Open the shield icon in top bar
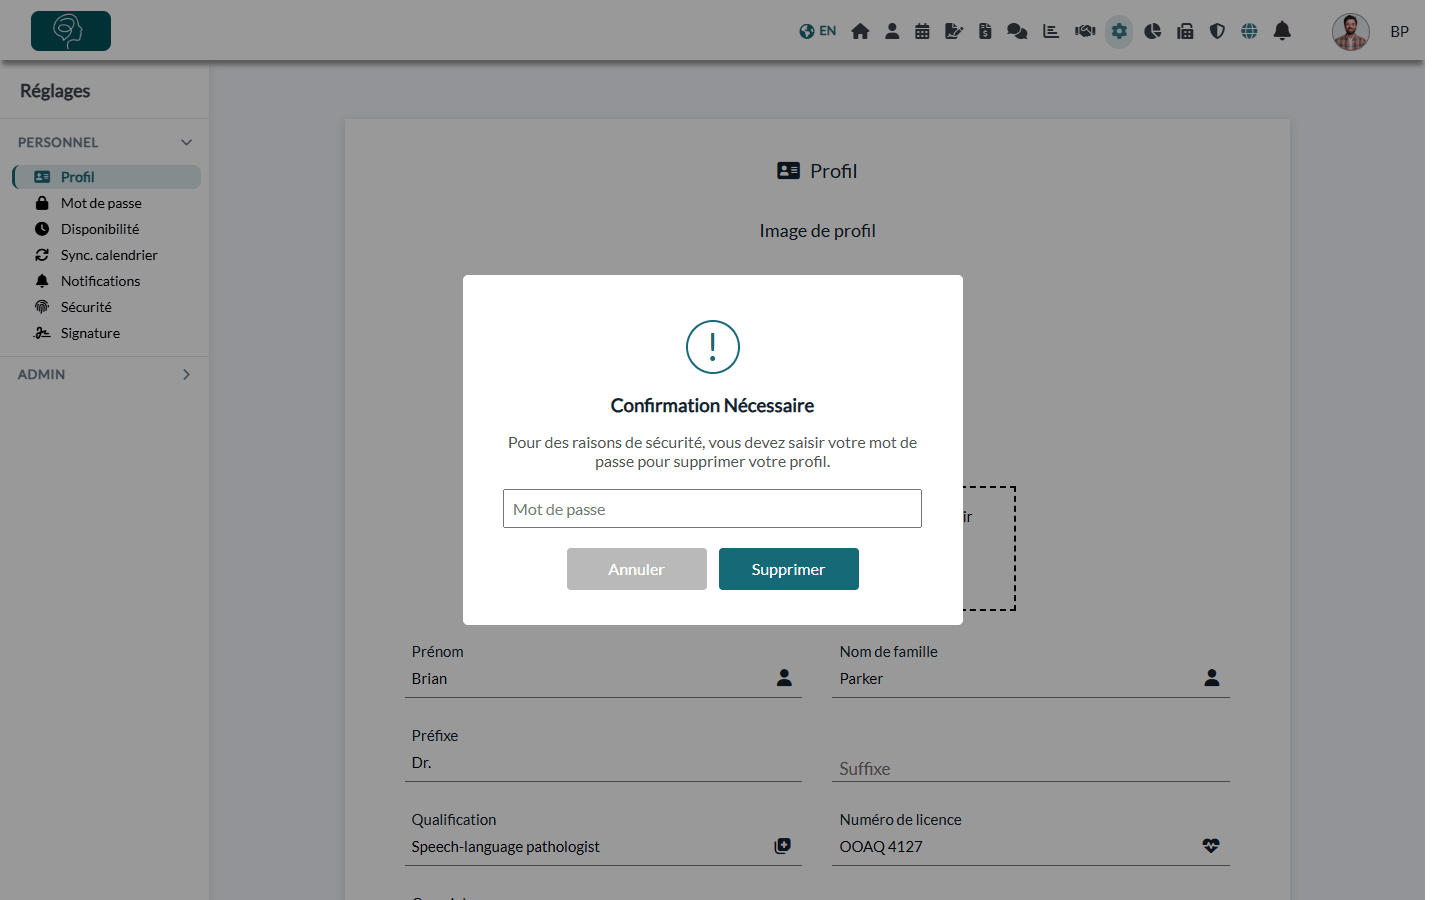The height and width of the screenshot is (900, 1440). [1217, 31]
